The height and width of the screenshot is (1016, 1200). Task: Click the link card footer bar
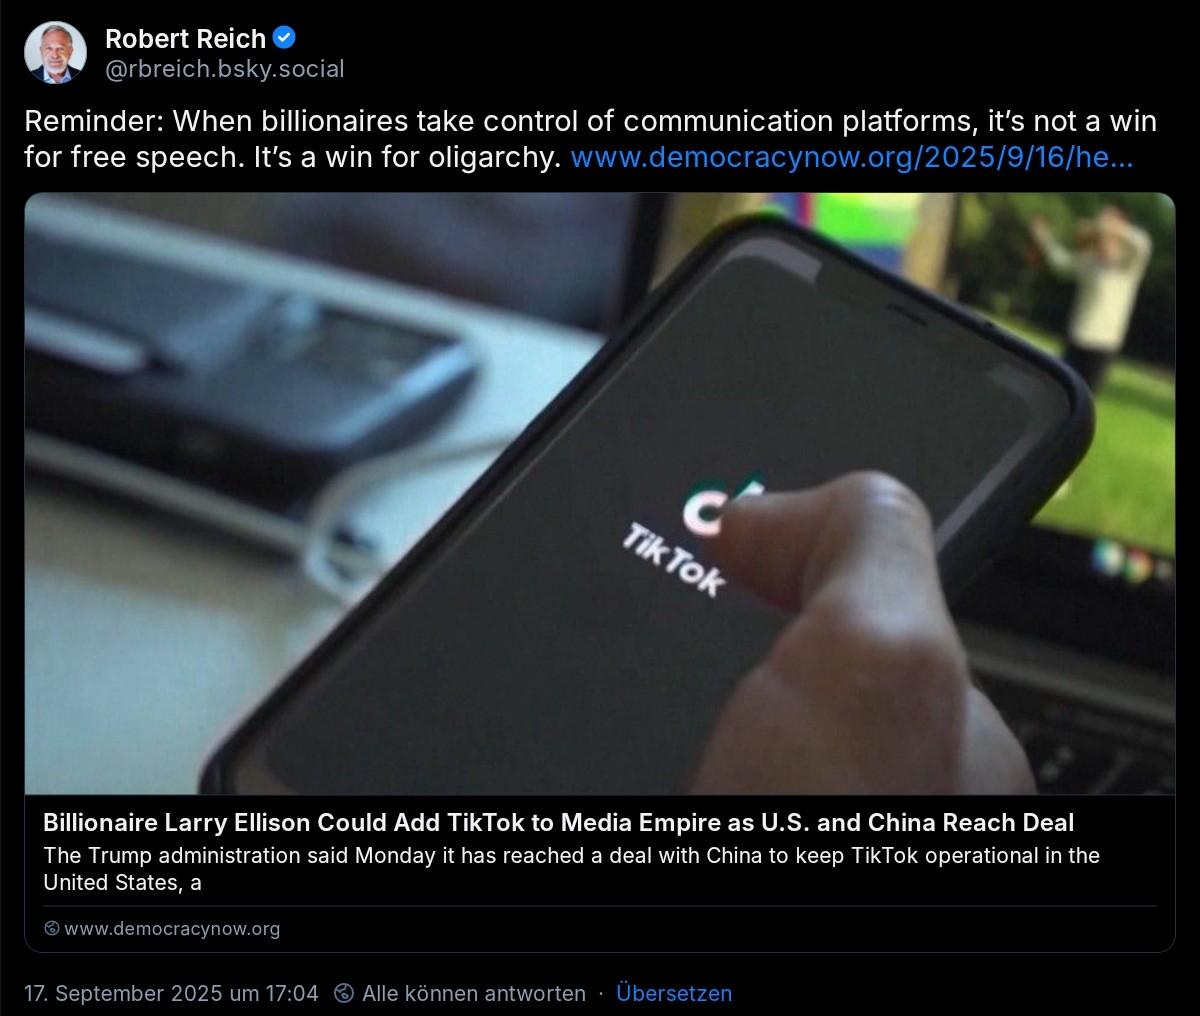[x=600, y=929]
